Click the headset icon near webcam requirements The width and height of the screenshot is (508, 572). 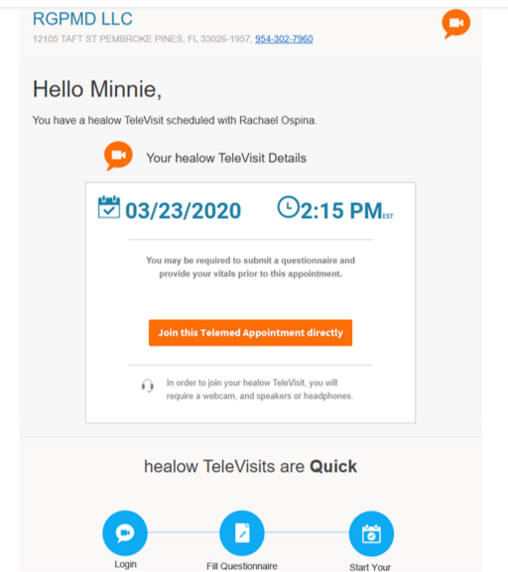tap(148, 386)
